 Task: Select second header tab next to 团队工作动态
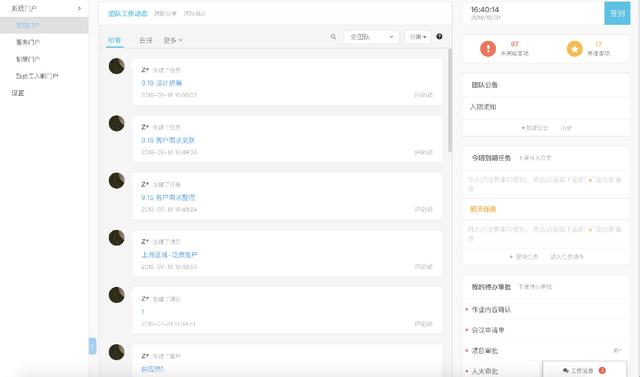165,13
